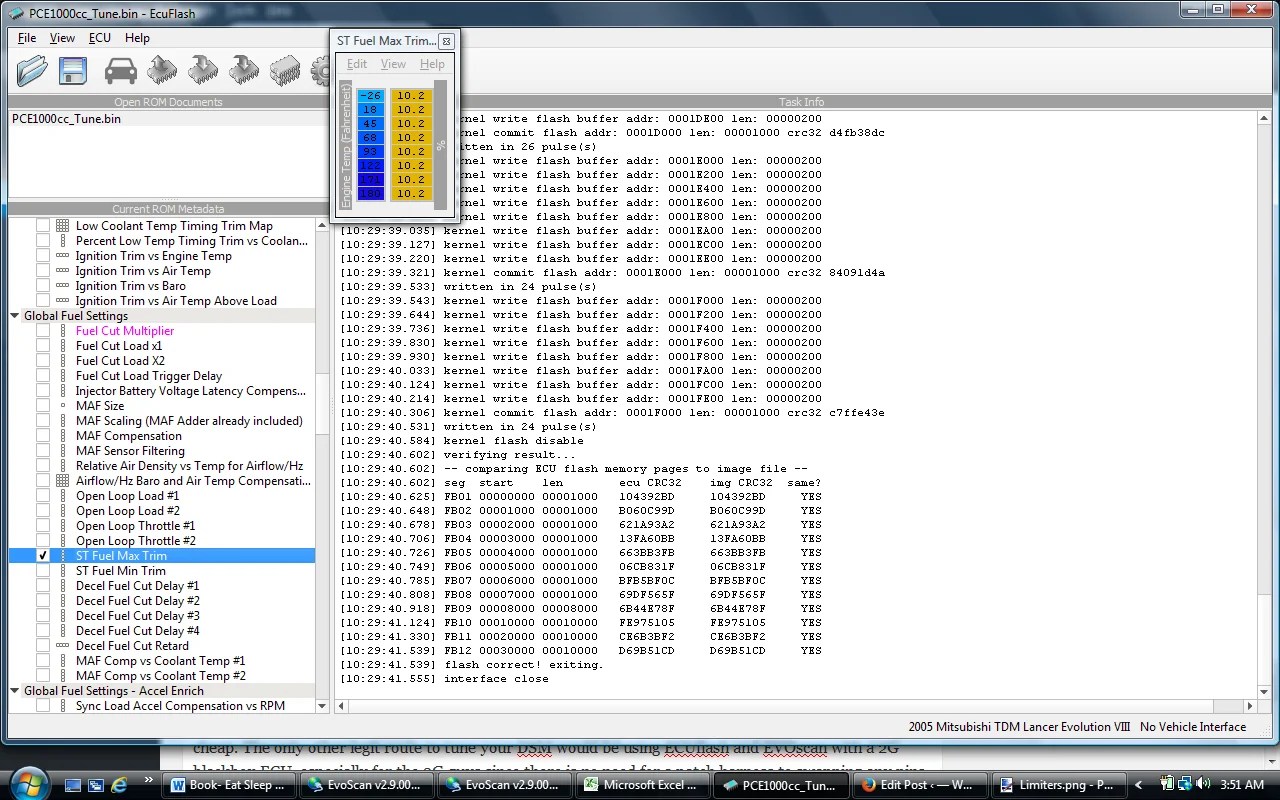Click the dot icon beside MAF Size
The image size is (1280, 800).
(62, 406)
